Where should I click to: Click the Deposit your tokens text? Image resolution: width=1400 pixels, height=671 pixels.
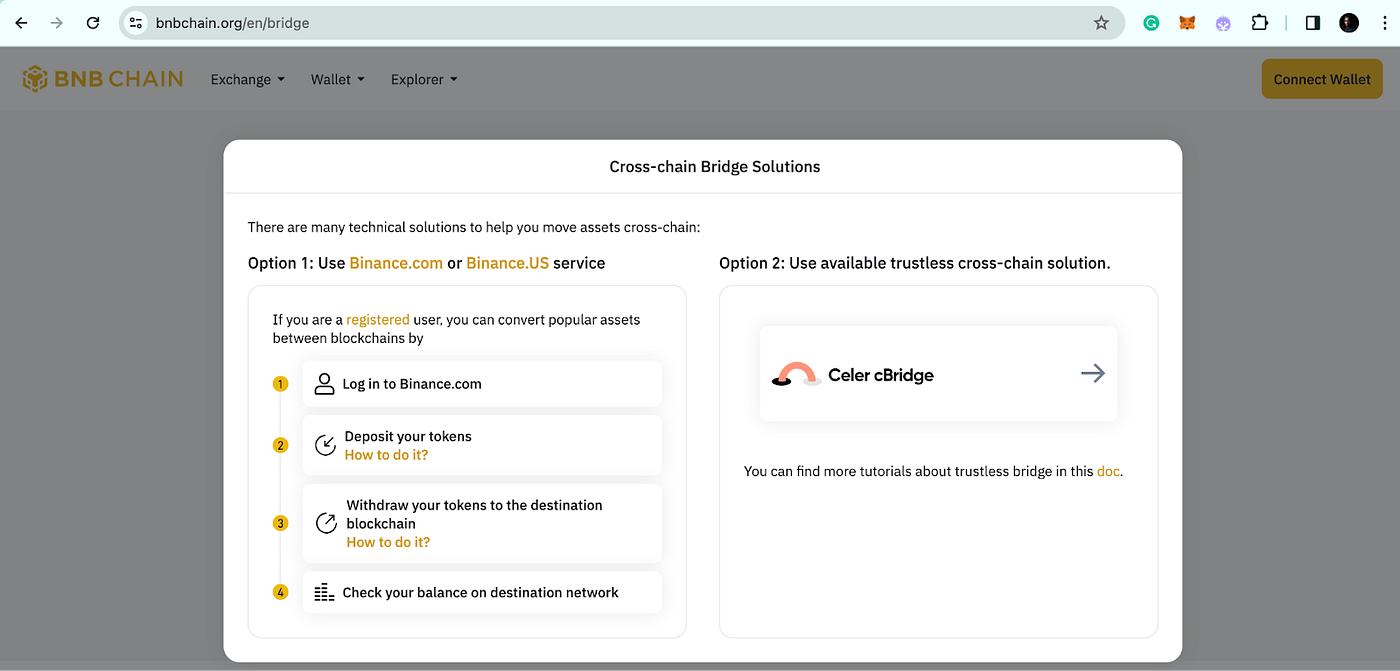[x=408, y=436]
